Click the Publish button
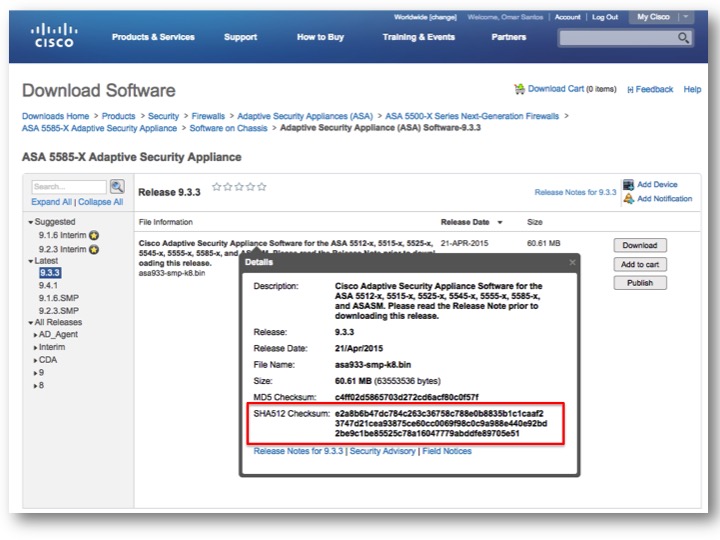The width and height of the screenshot is (720, 540). (x=640, y=283)
